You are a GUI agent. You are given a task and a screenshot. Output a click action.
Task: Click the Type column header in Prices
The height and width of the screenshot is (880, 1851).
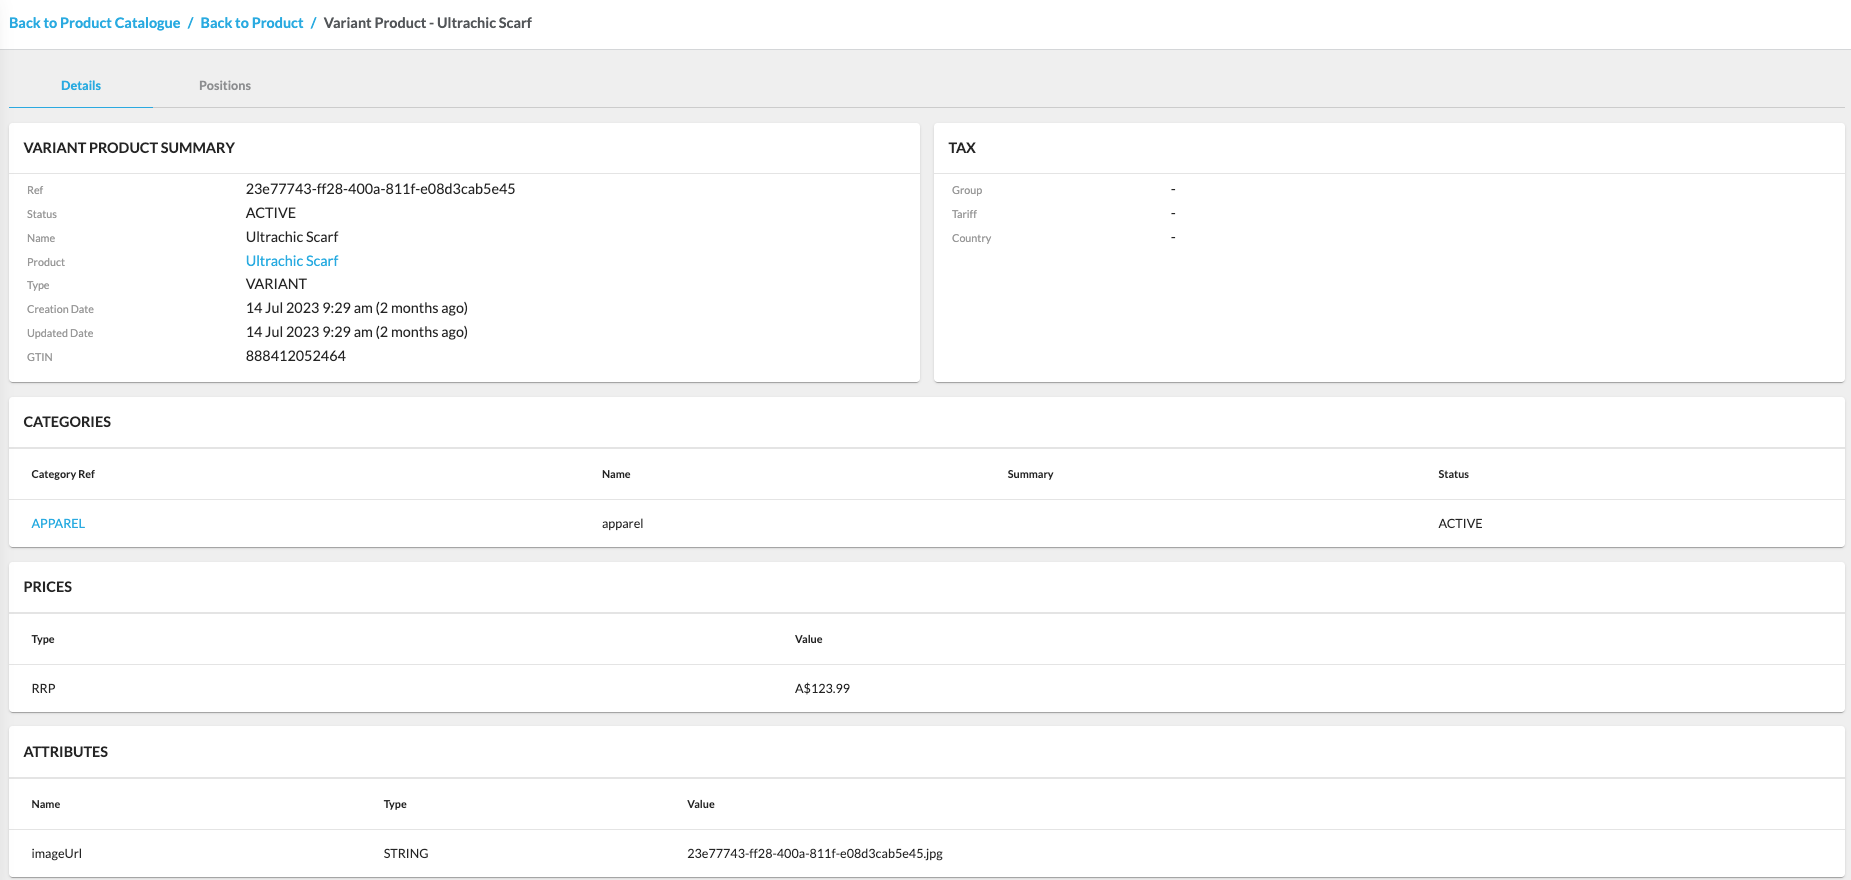43,640
